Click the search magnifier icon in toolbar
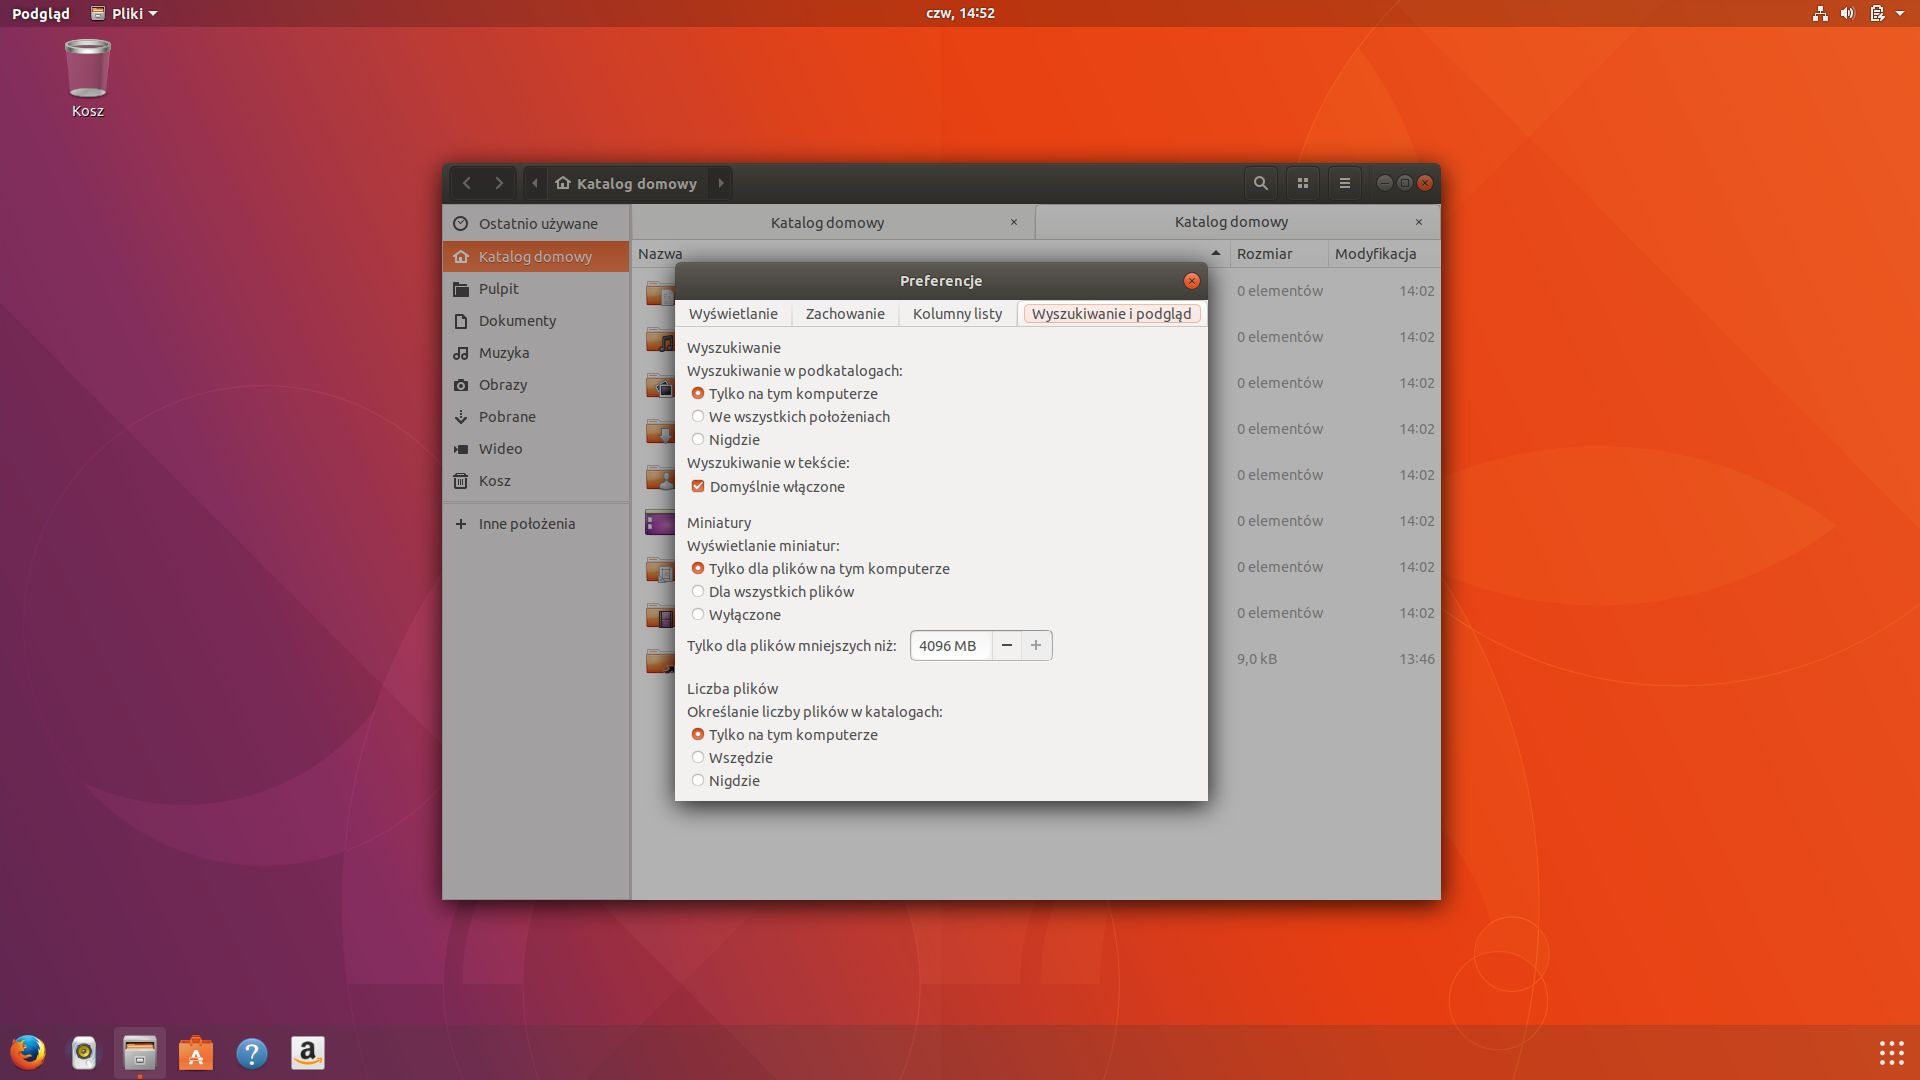The width and height of the screenshot is (1920, 1080). tap(1260, 183)
